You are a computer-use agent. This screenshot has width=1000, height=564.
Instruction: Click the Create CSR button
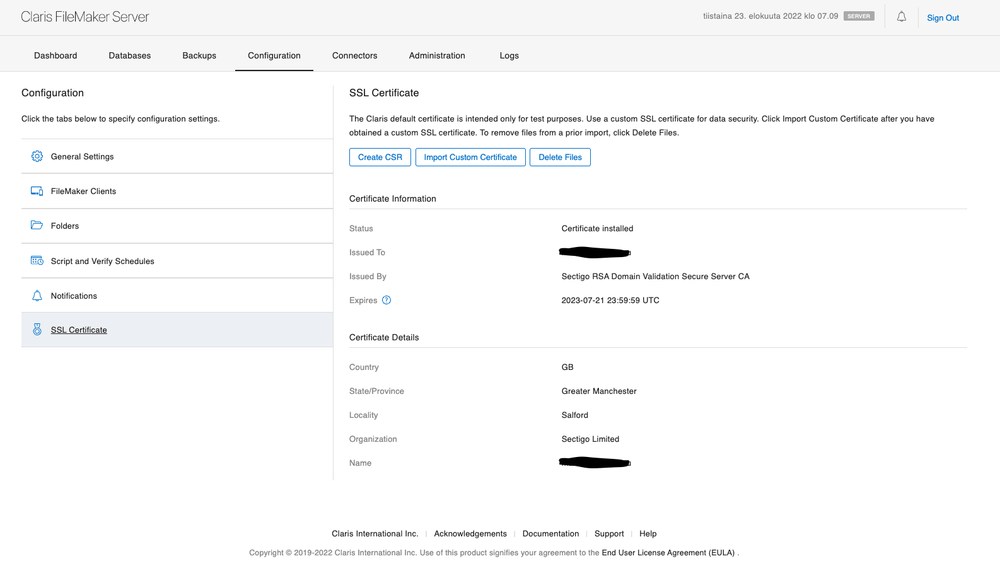coord(380,157)
